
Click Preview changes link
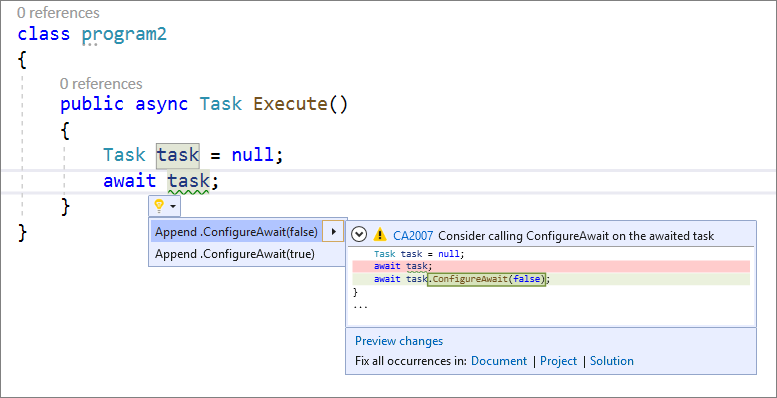(x=399, y=341)
